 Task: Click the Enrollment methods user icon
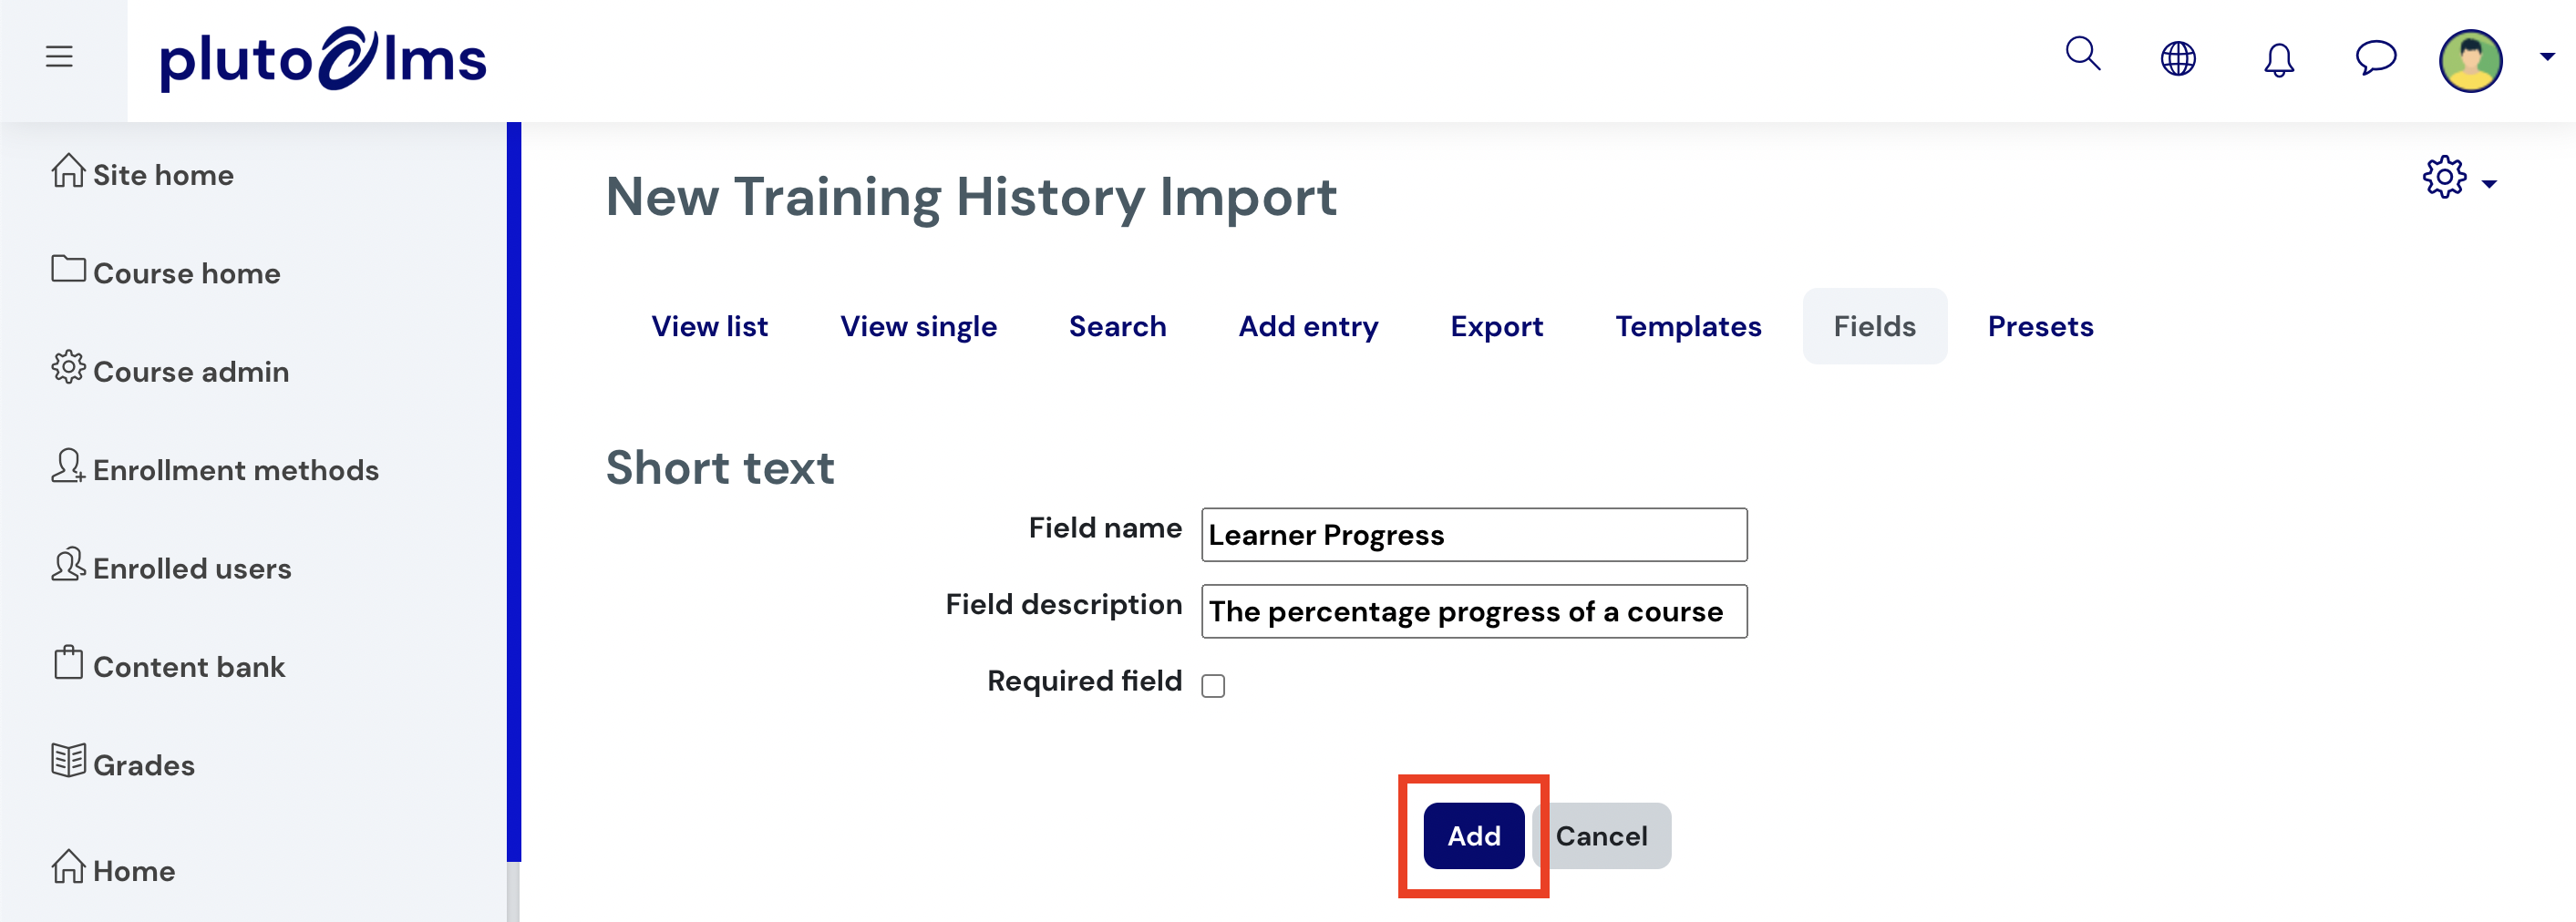click(x=68, y=465)
